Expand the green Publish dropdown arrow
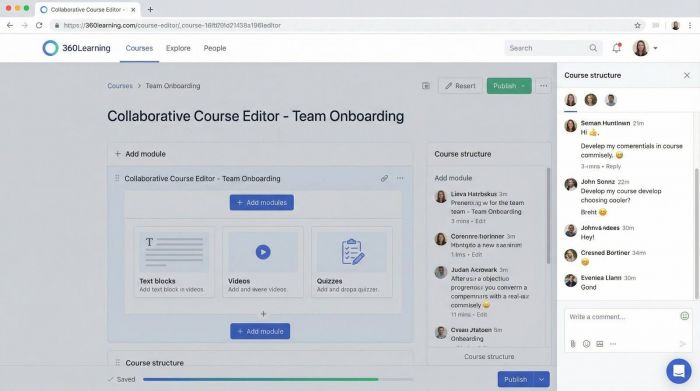Image resolution: width=700 pixels, height=391 pixels. point(523,86)
